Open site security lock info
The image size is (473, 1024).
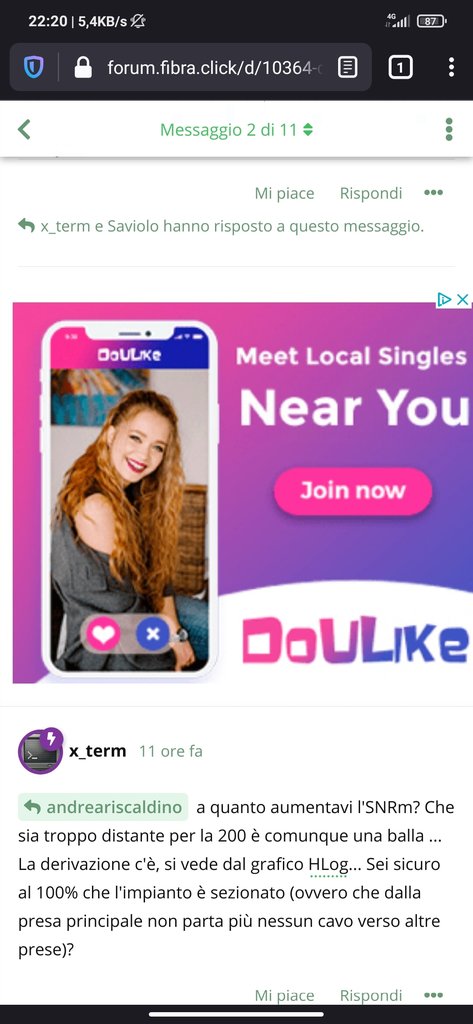pyautogui.click(x=83, y=67)
